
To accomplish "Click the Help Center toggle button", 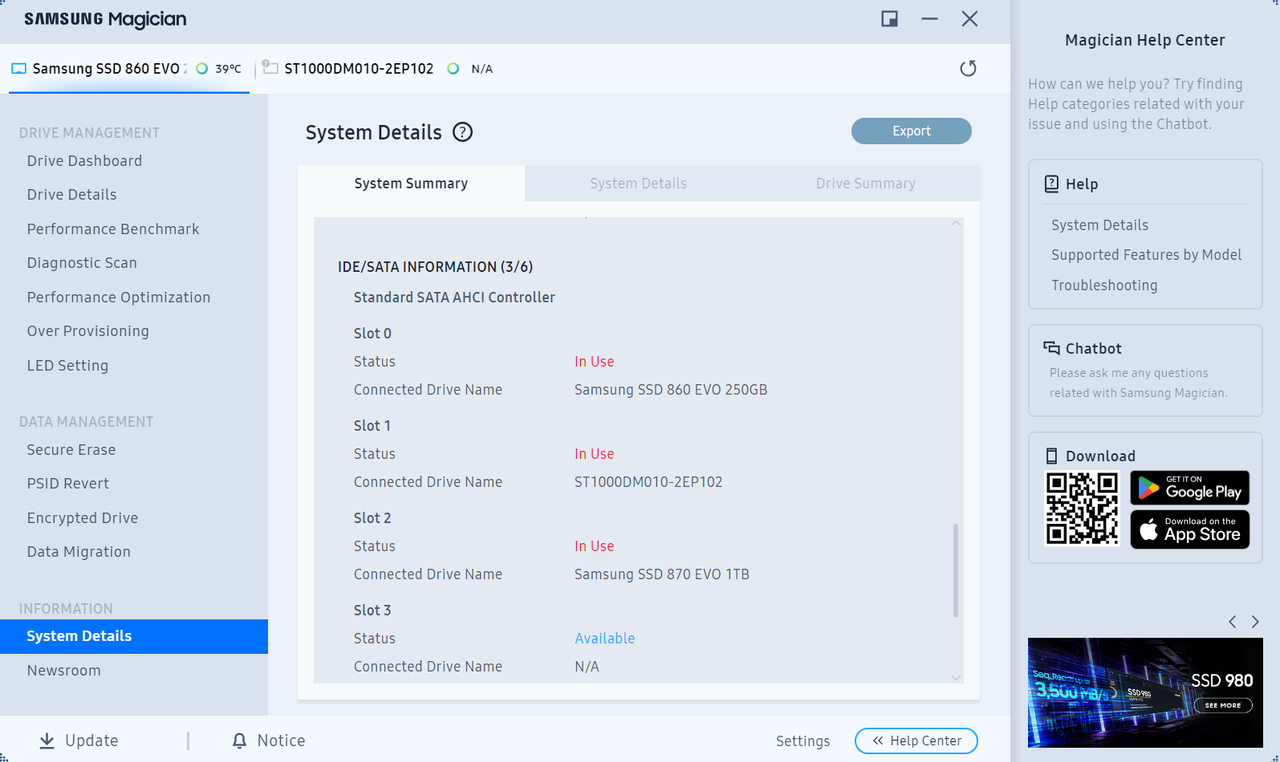I will pyautogui.click(x=916, y=741).
